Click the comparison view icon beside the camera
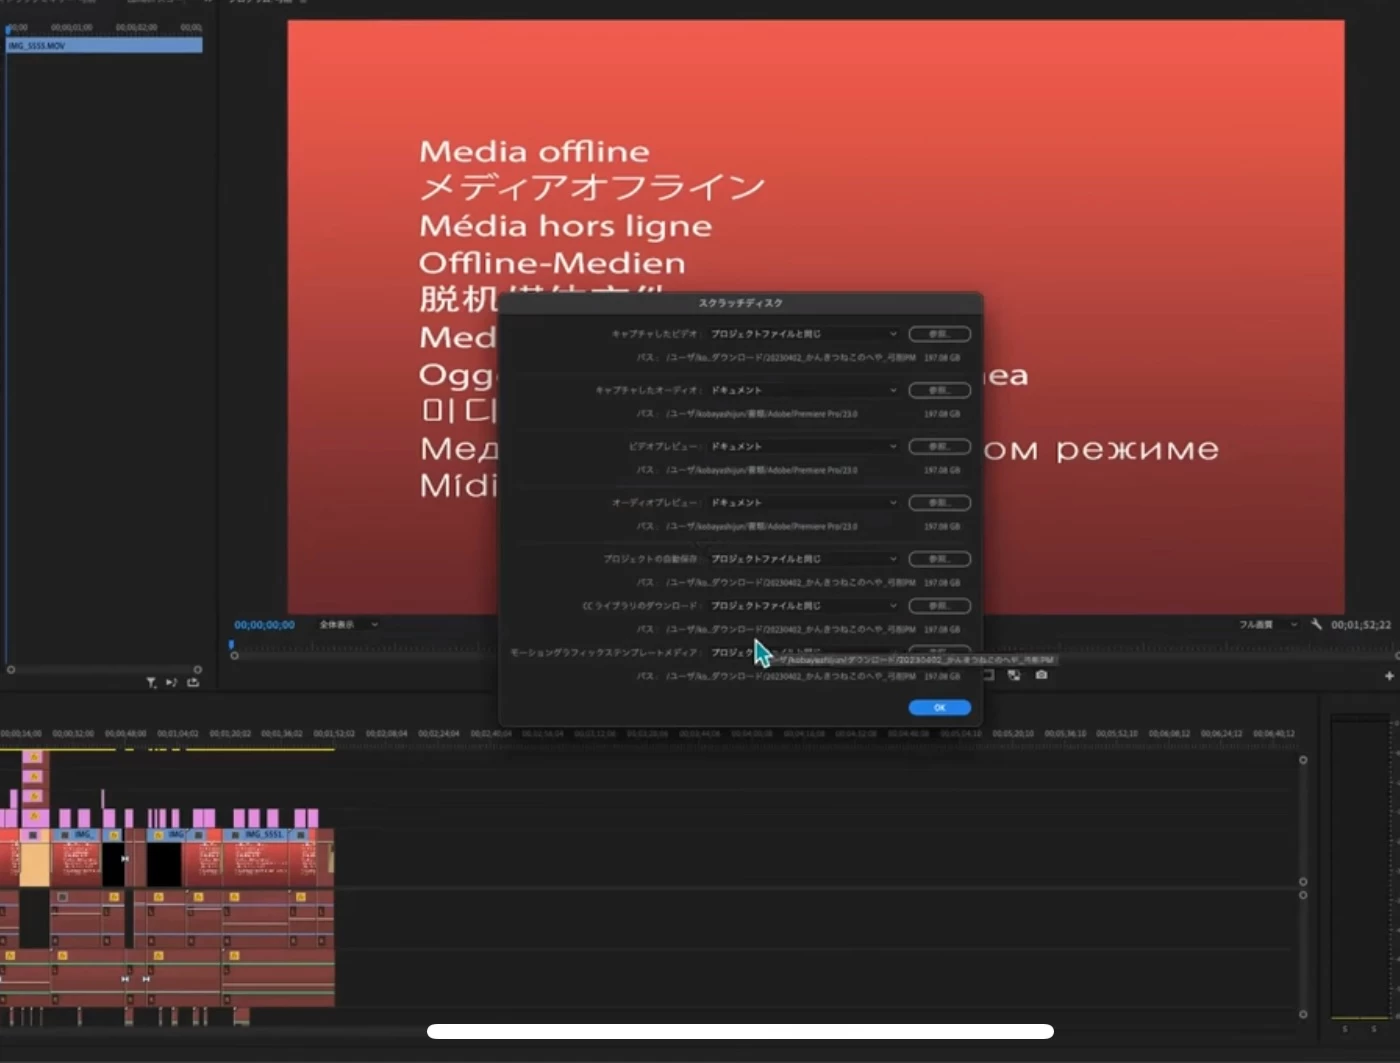The height and width of the screenshot is (1063, 1400). 1014,675
